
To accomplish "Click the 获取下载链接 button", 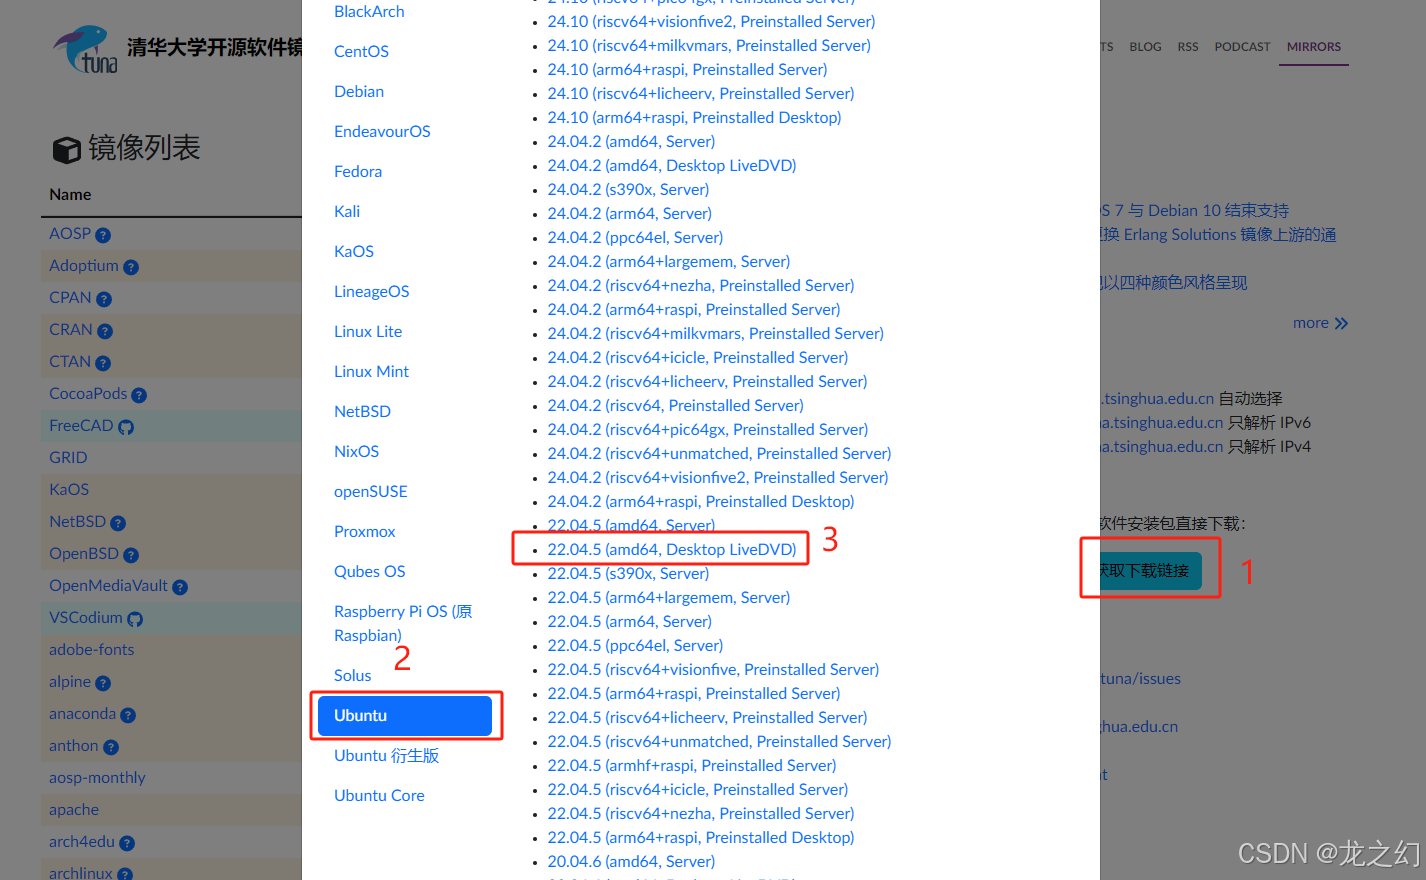I will pyautogui.click(x=1150, y=570).
